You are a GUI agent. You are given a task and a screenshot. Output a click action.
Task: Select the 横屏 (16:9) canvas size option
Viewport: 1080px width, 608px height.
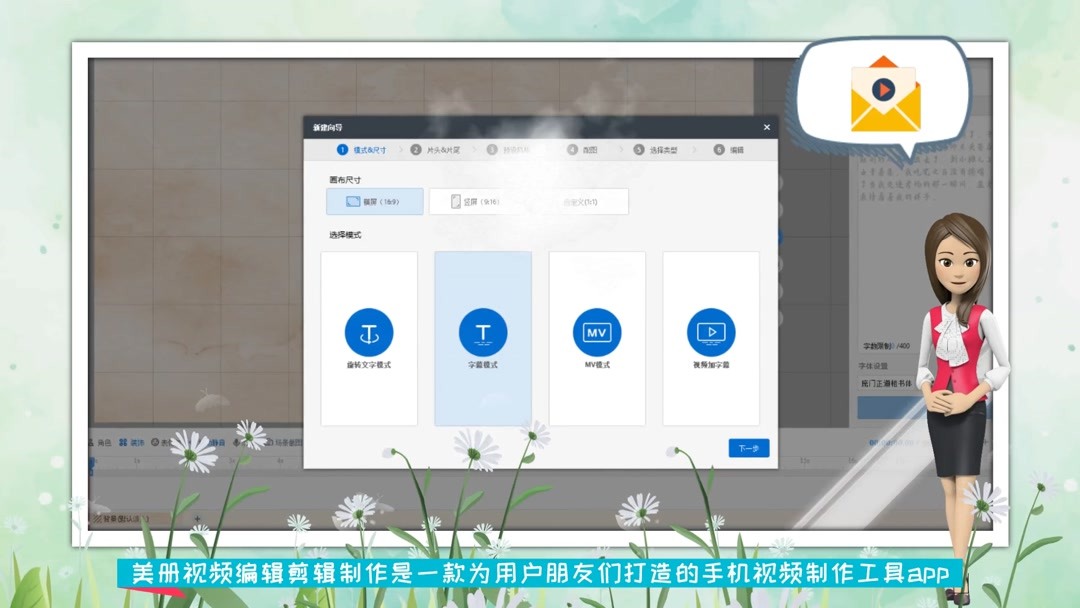click(374, 201)
